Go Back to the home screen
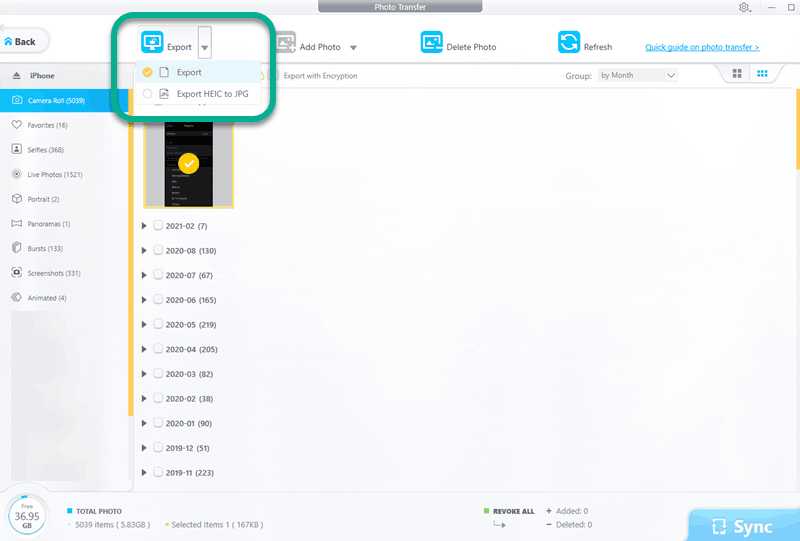Screen dimensions: 800x541 [x=20, y=41]
